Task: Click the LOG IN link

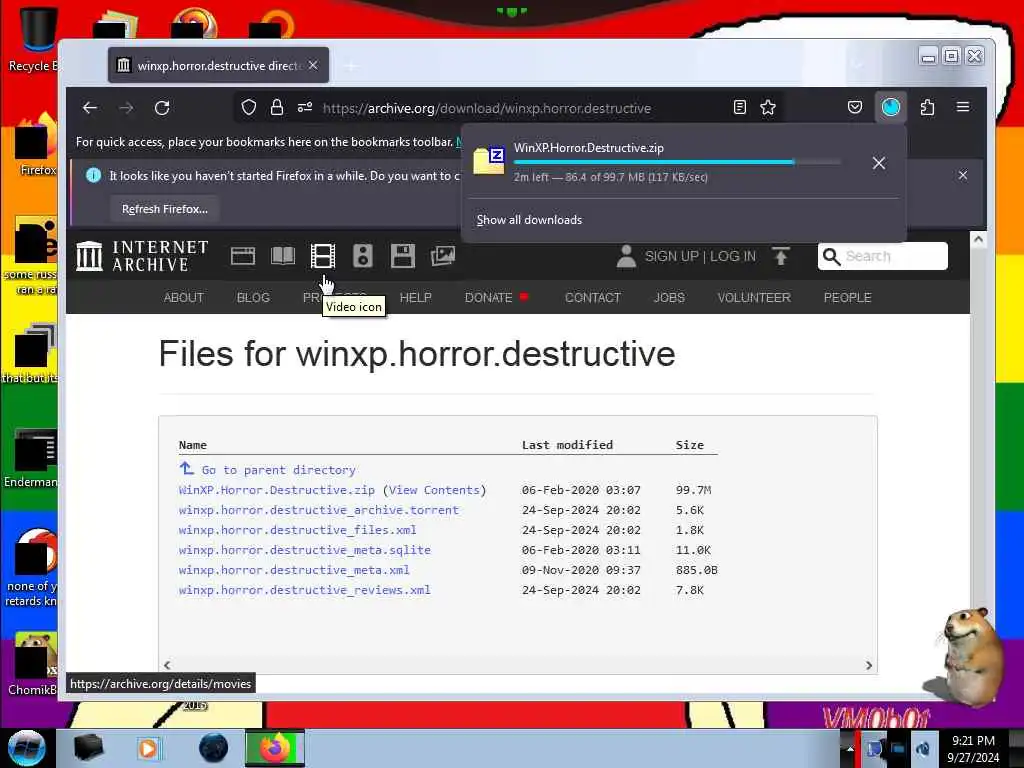Action: point(733,256)
